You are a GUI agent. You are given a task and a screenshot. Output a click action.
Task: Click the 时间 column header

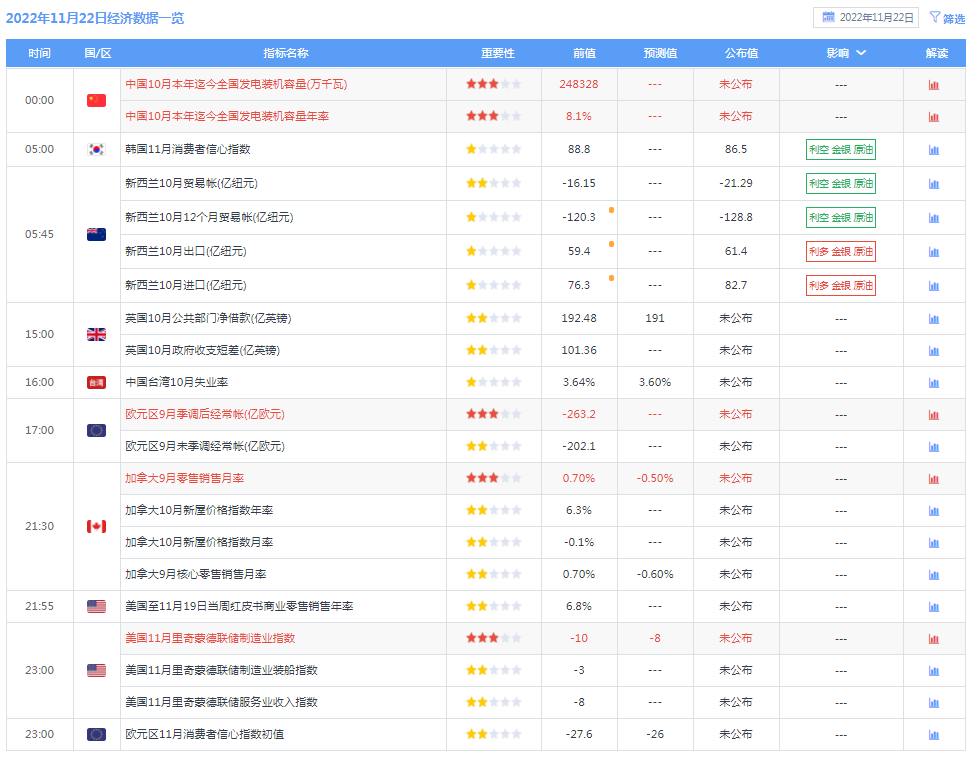click(x=39, y=53)
